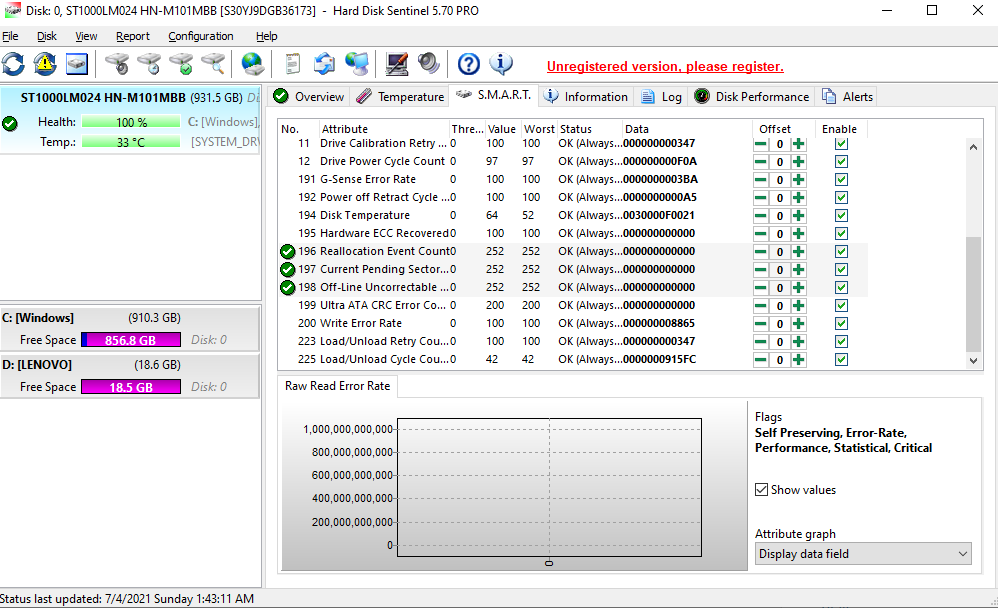Screen dimensions: 998x608
Task: Click the speaker sound toolbar icon
Action: pos(428,64)
